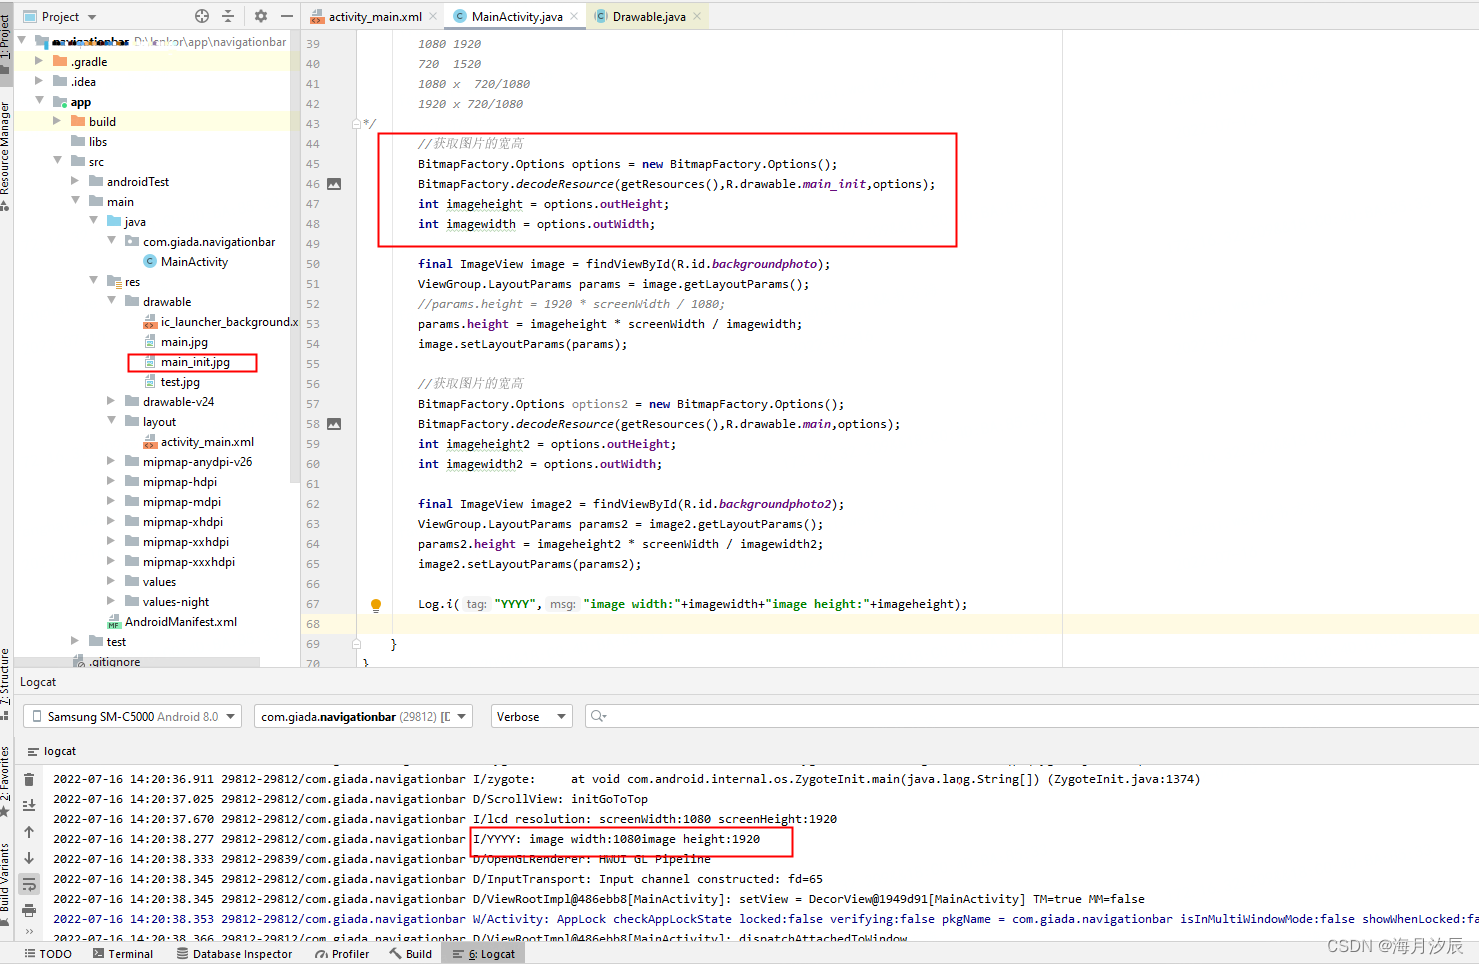The width and height of the screenshot is (1479, 964).
Task: Expand the mipmap-hdpi folder
Action: [x=111, y=482]
